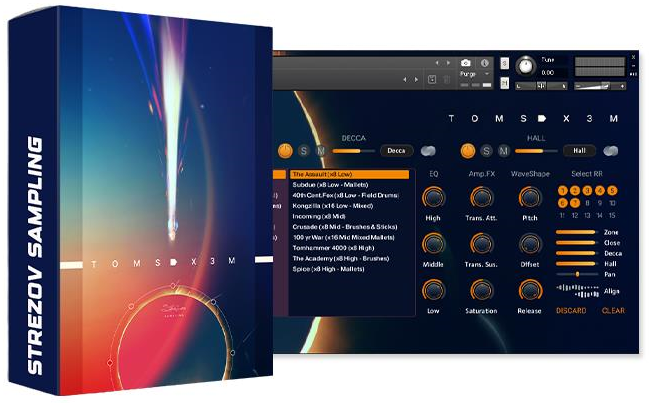Enable round robin 10
649x403 pixels.
[612, 203]
